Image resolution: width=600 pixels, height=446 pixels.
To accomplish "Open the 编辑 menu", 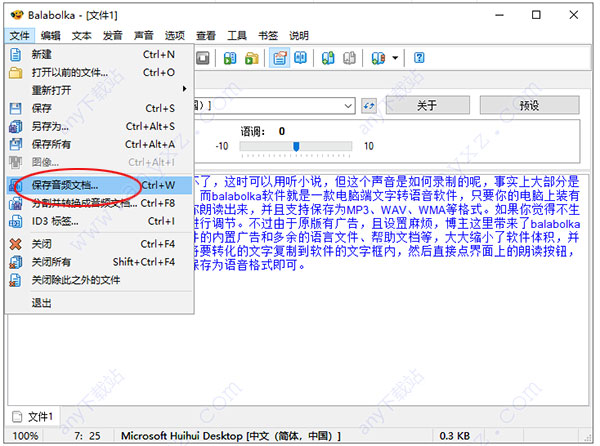I will tap(51, 36).
